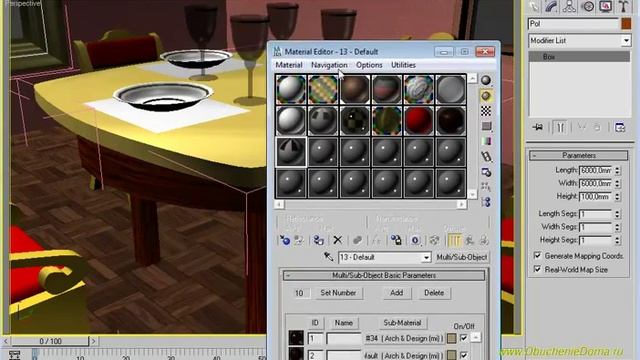Screen dimensions: 640x360
Task: Open the Utilities menu in Material Editor
Action: 403,65
